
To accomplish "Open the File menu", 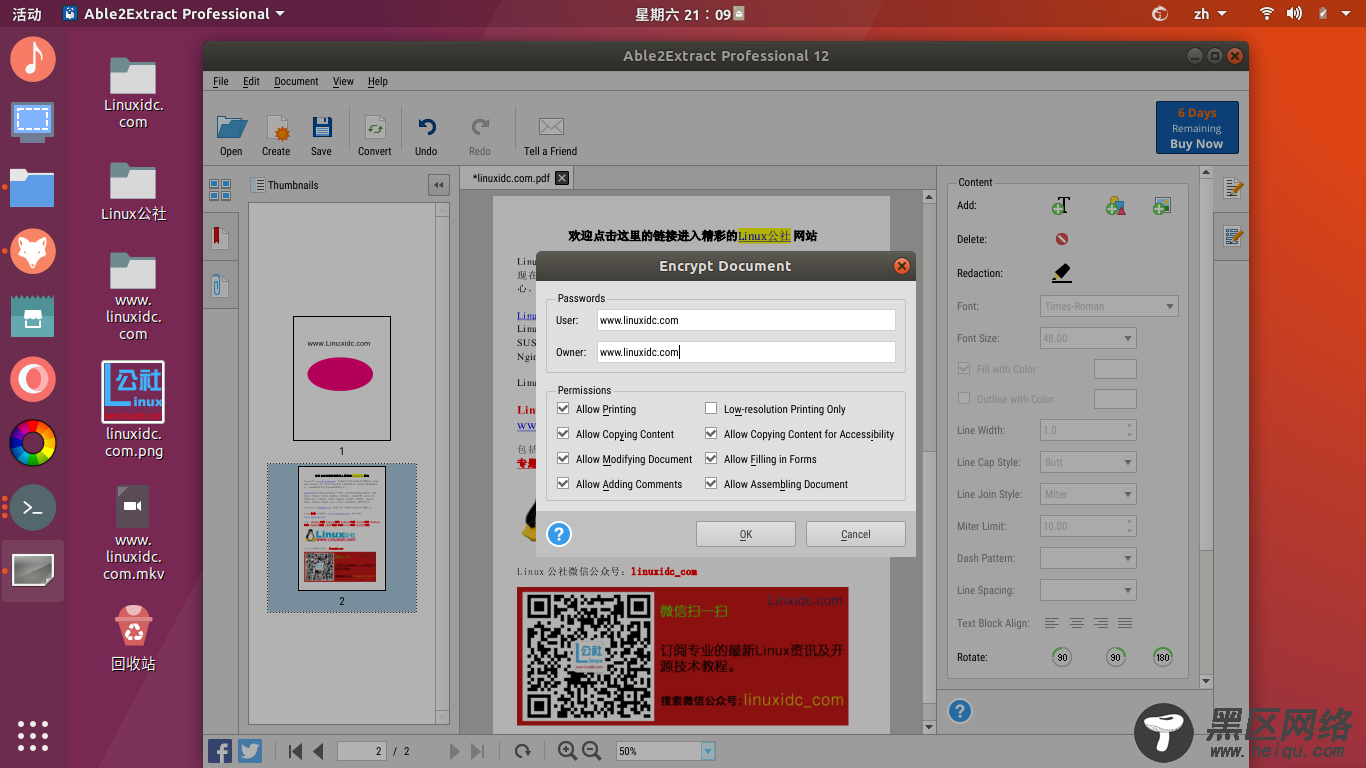I will coord(221,81).
